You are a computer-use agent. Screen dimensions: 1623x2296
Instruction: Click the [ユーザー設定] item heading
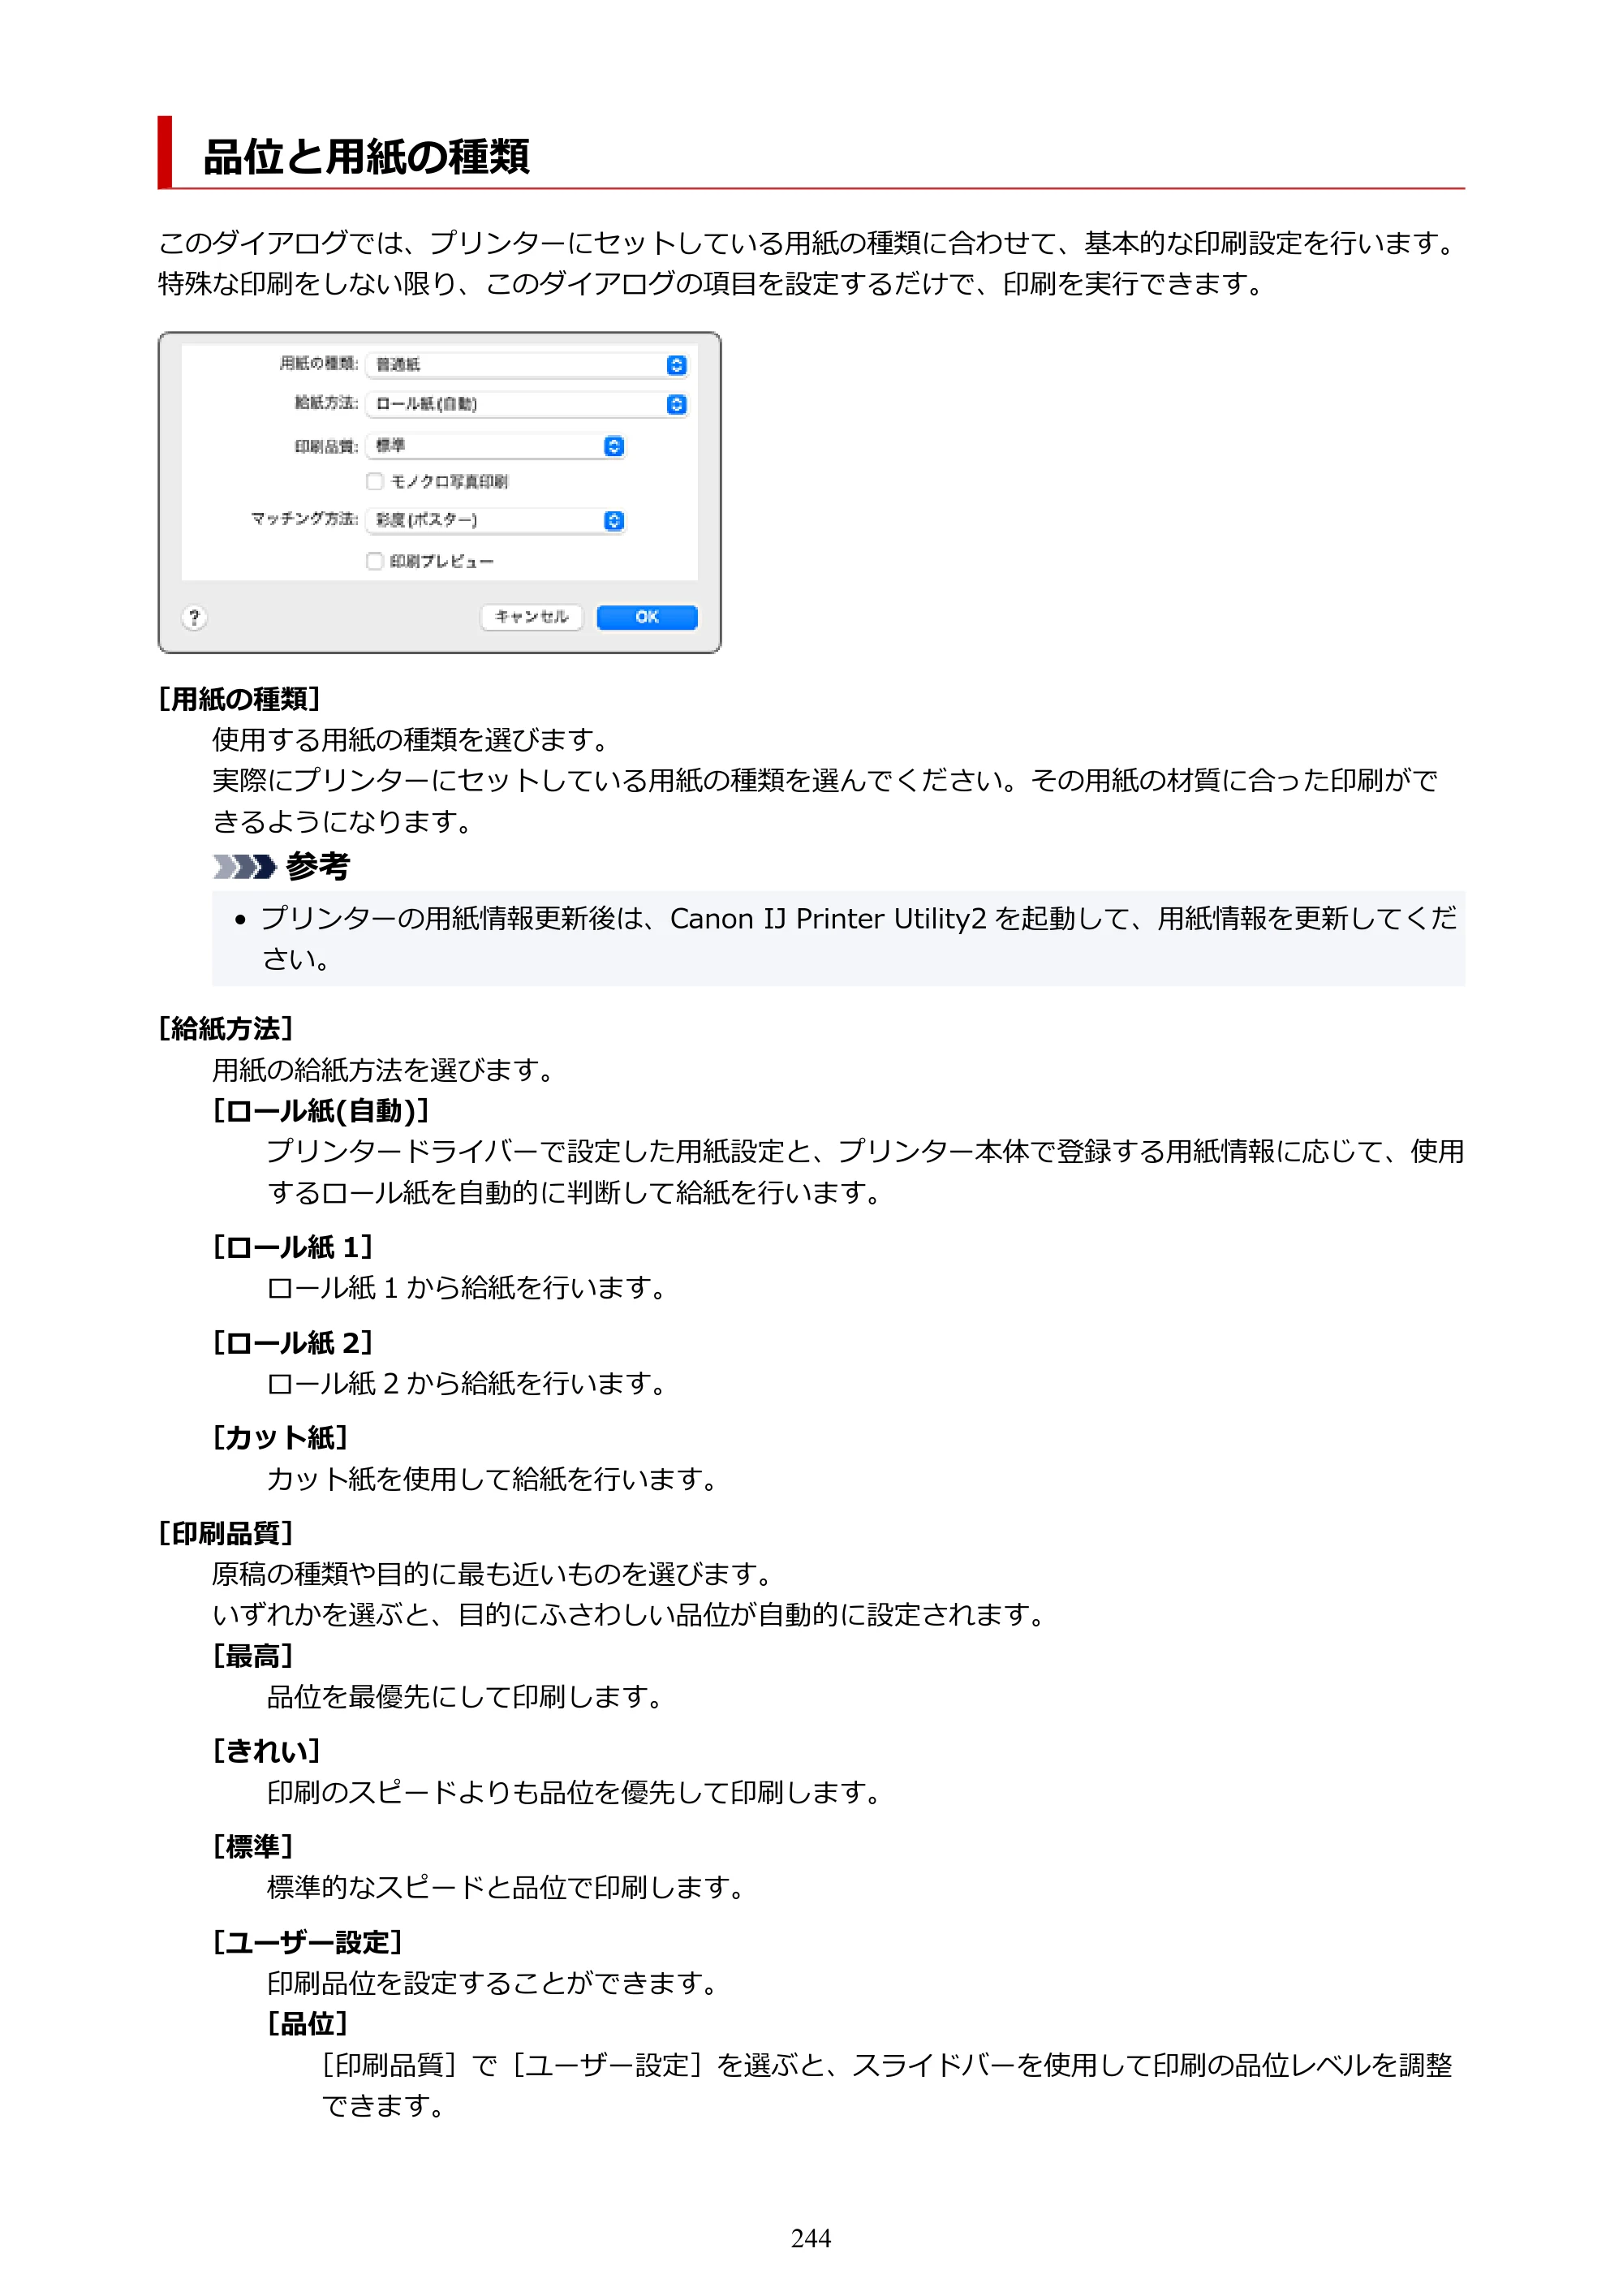(x=308, y=1942)
